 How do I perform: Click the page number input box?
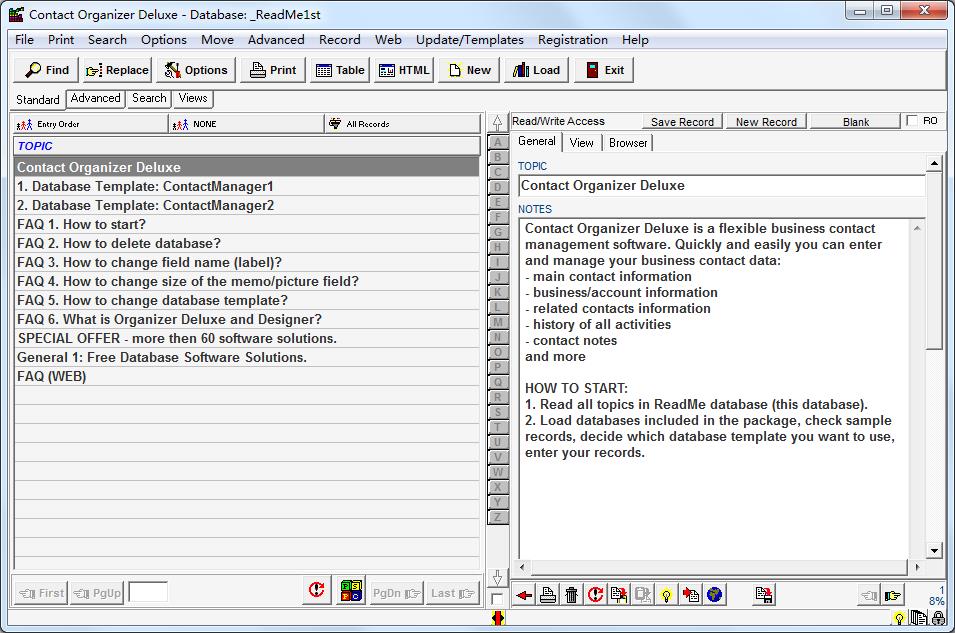148,592
